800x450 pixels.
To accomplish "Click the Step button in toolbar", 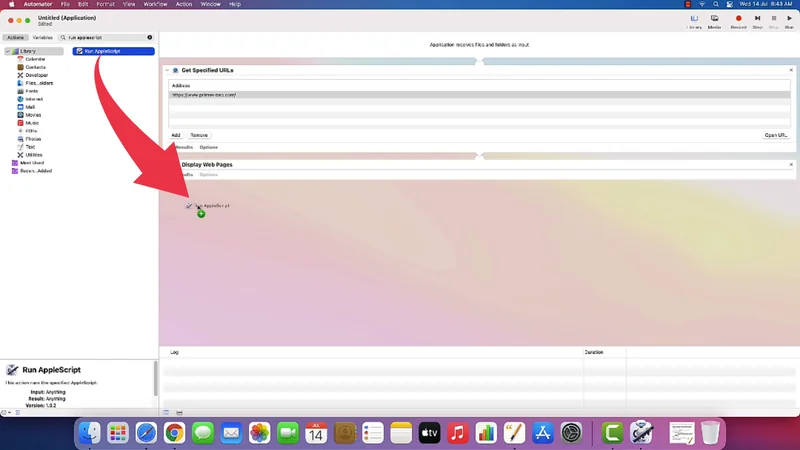I will click(x=757, y=19).
